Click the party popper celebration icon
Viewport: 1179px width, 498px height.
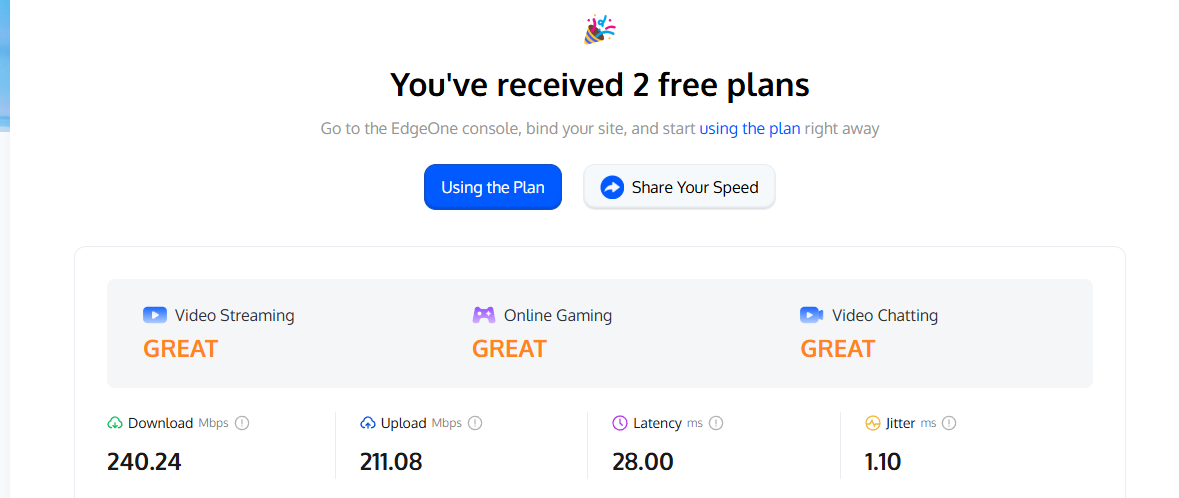click(599, 29)
